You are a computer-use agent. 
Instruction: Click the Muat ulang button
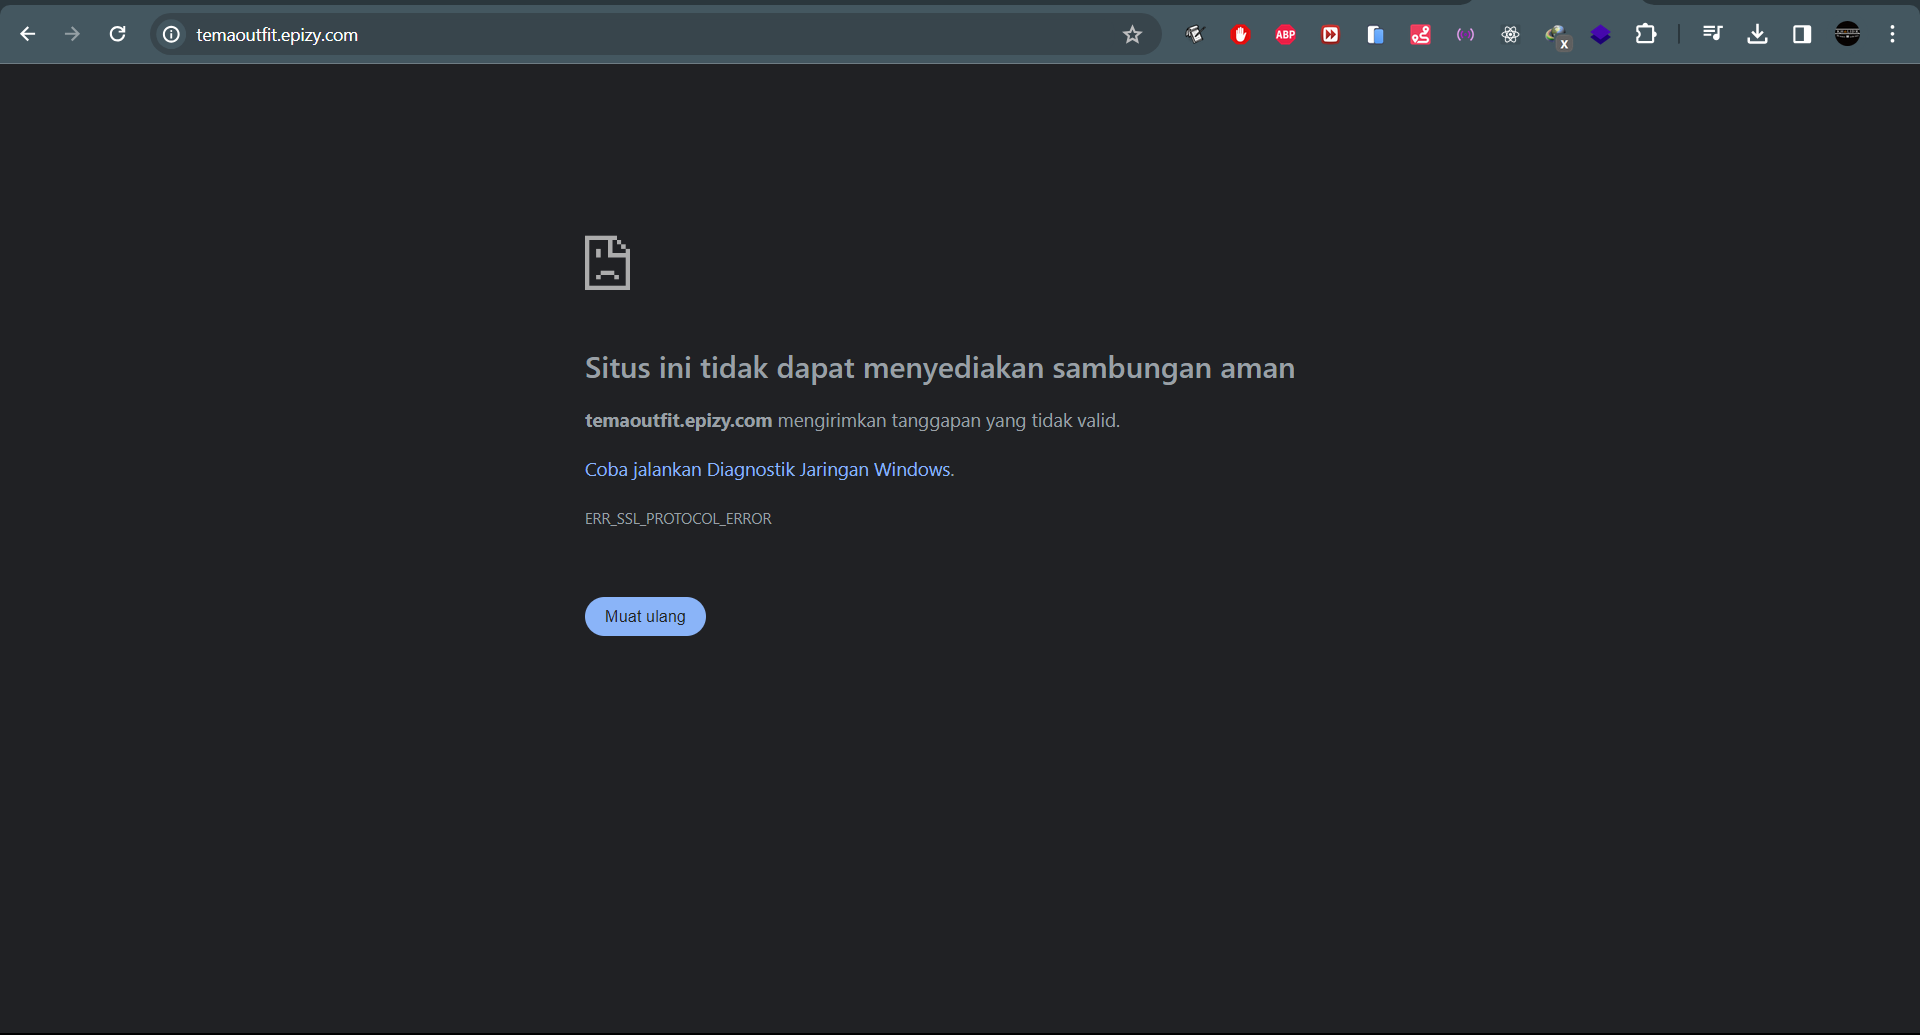click(x=645, y=616)
